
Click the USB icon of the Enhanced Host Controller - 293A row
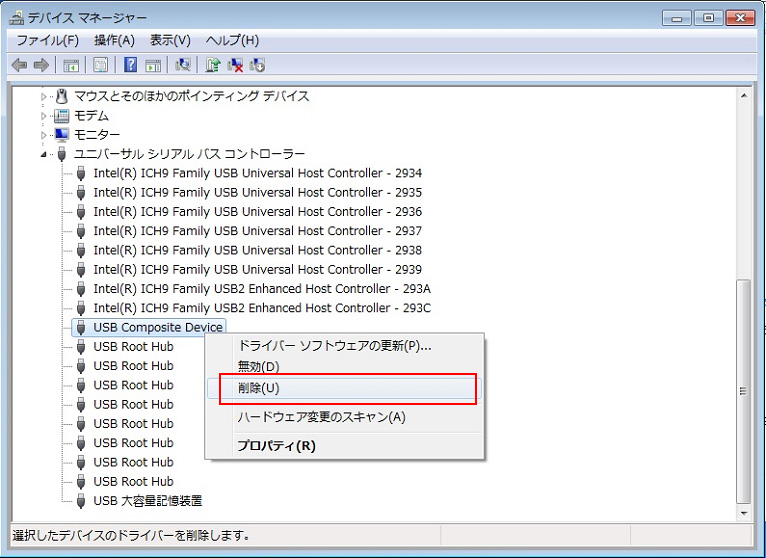[x=81, y=289]
